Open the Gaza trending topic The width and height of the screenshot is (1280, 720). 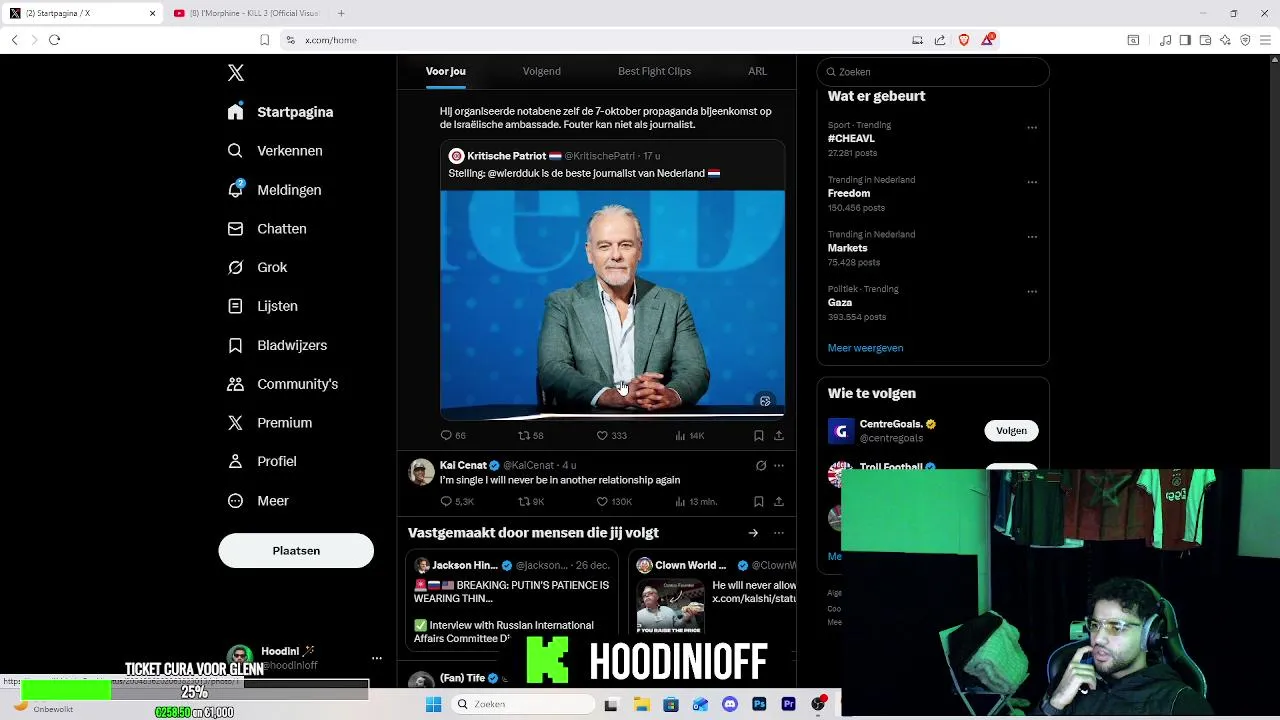coord(840,302)
